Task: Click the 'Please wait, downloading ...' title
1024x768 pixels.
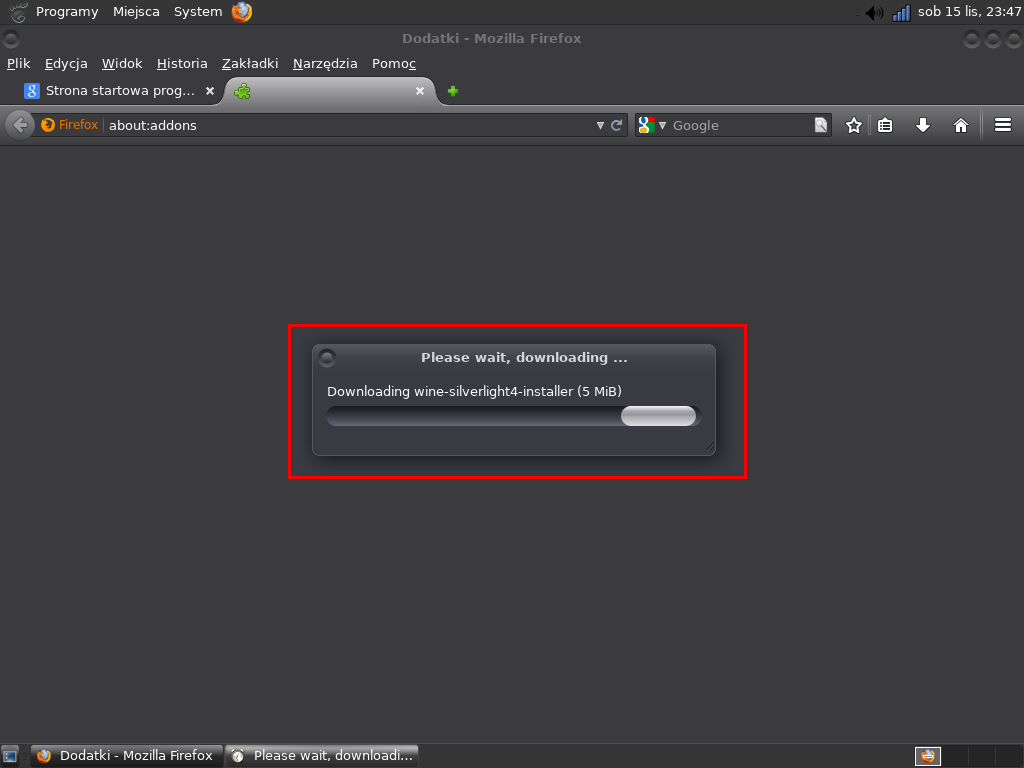Action: 524,357
